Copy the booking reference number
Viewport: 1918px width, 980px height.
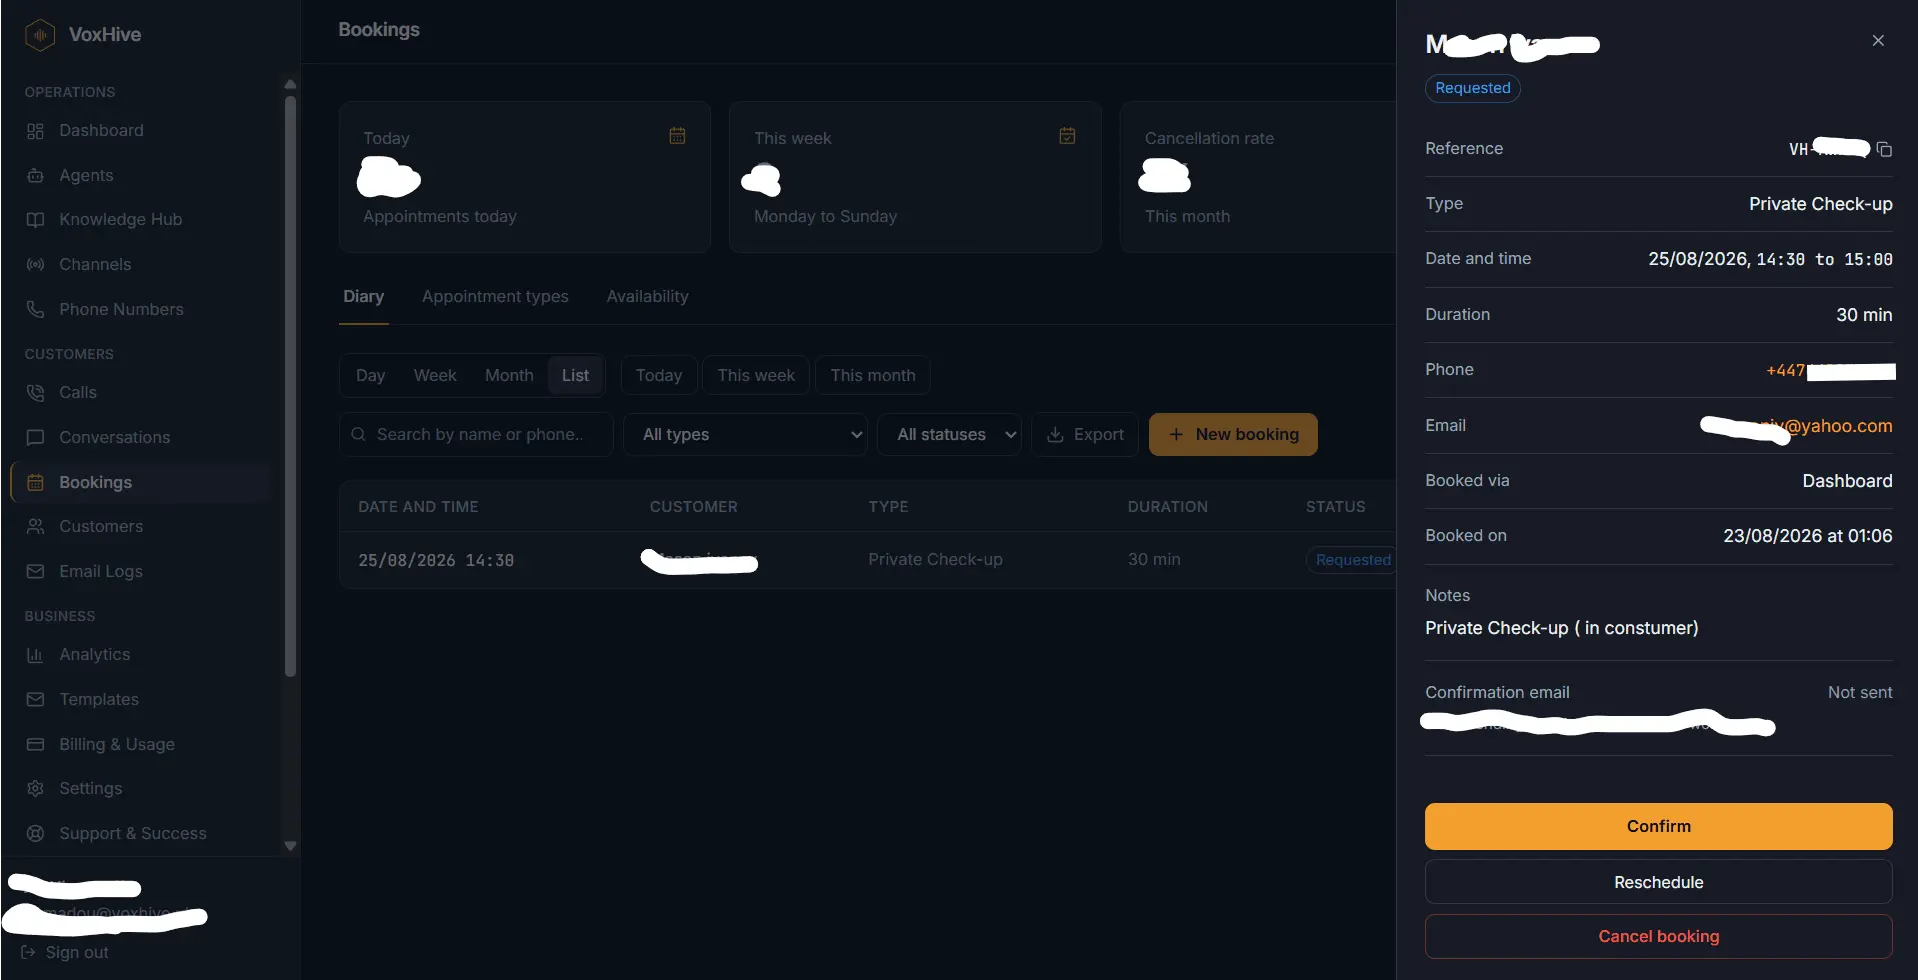click(1884, 149)
